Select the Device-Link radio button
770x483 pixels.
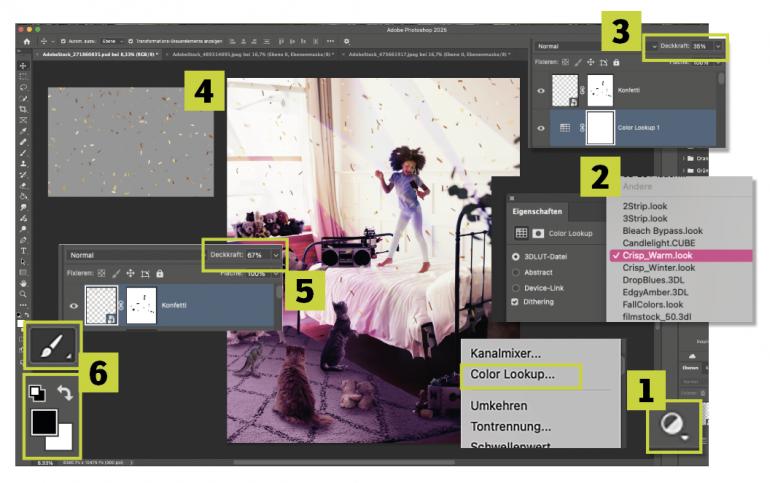click(516, 288)
